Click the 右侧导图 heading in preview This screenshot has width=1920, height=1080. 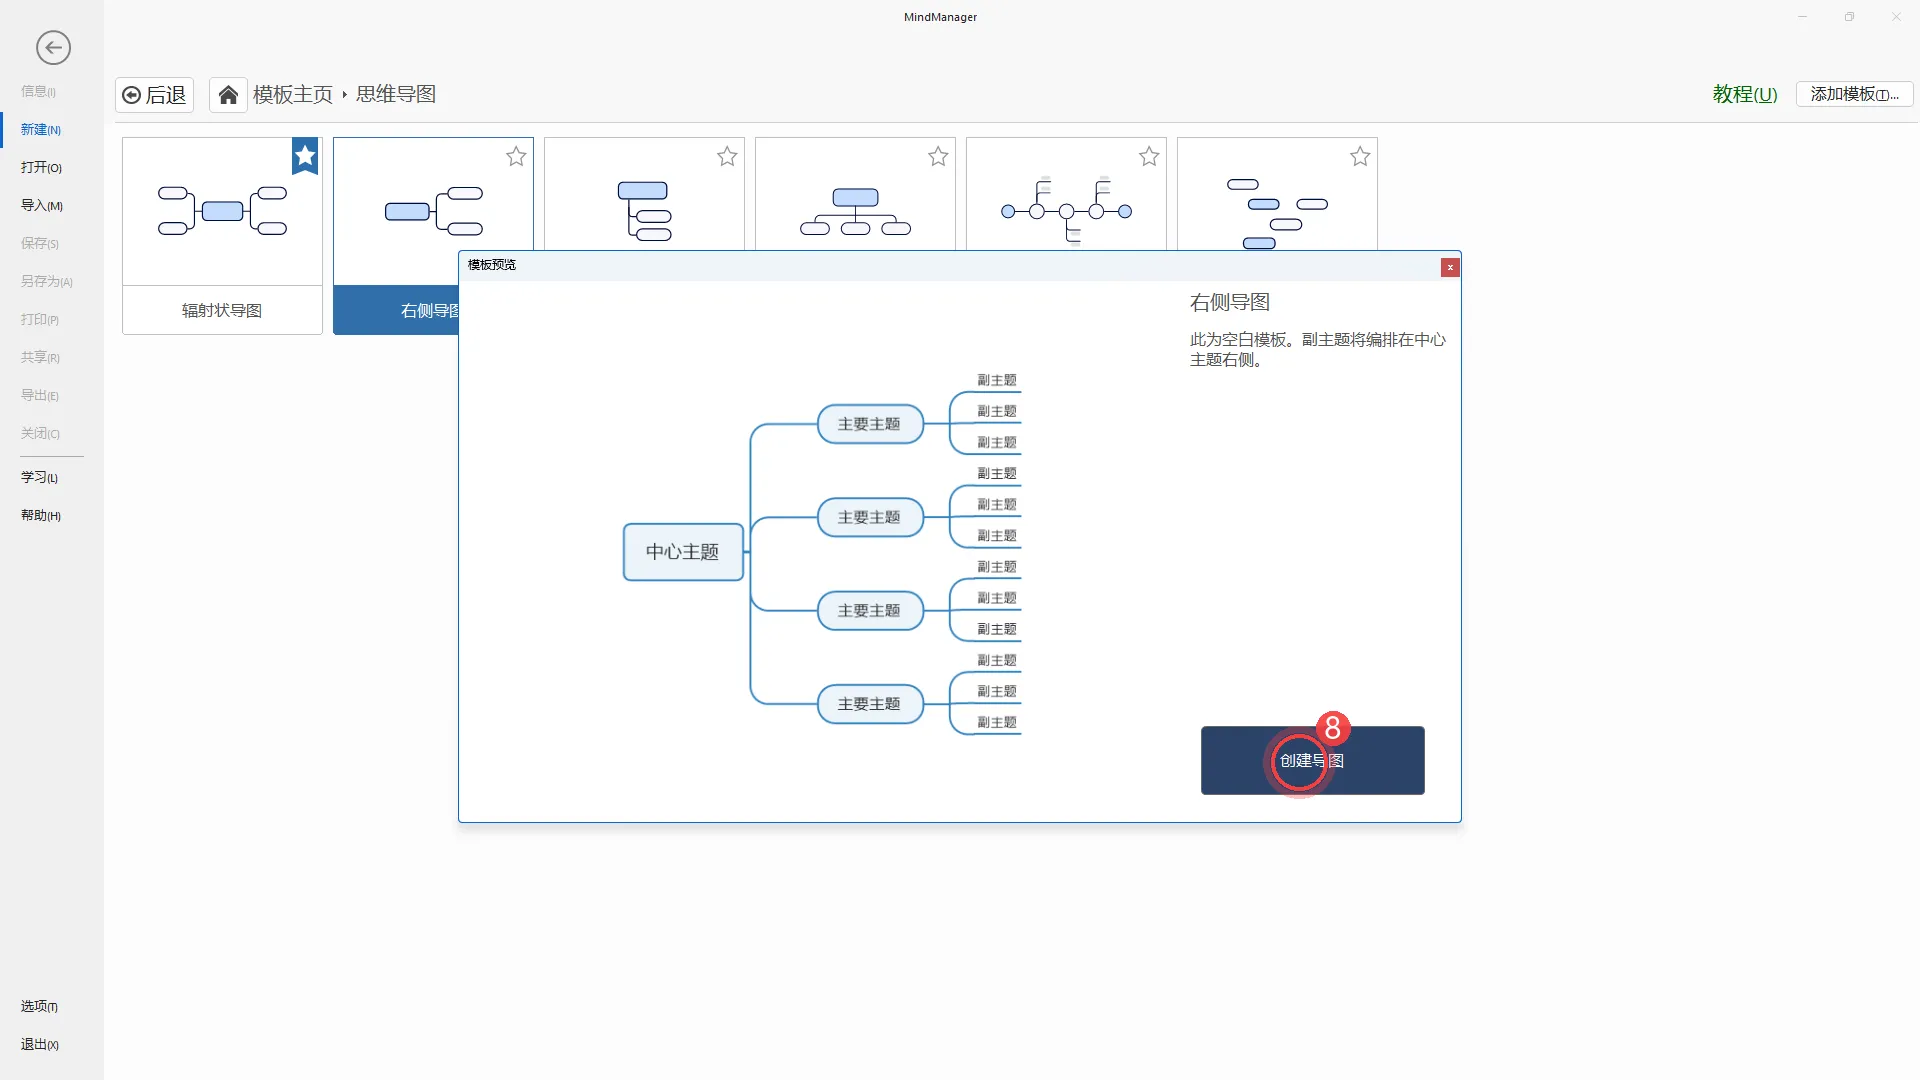[1230, 302]
